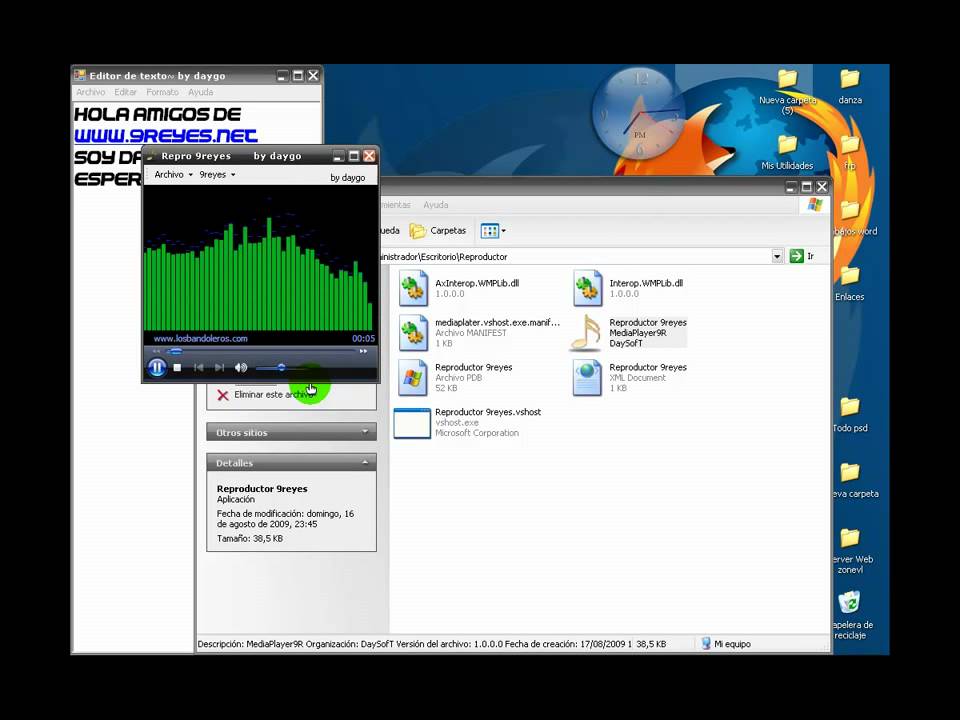Click the 'Tamaño: 38,5 KB' detail text

point(250,539)
